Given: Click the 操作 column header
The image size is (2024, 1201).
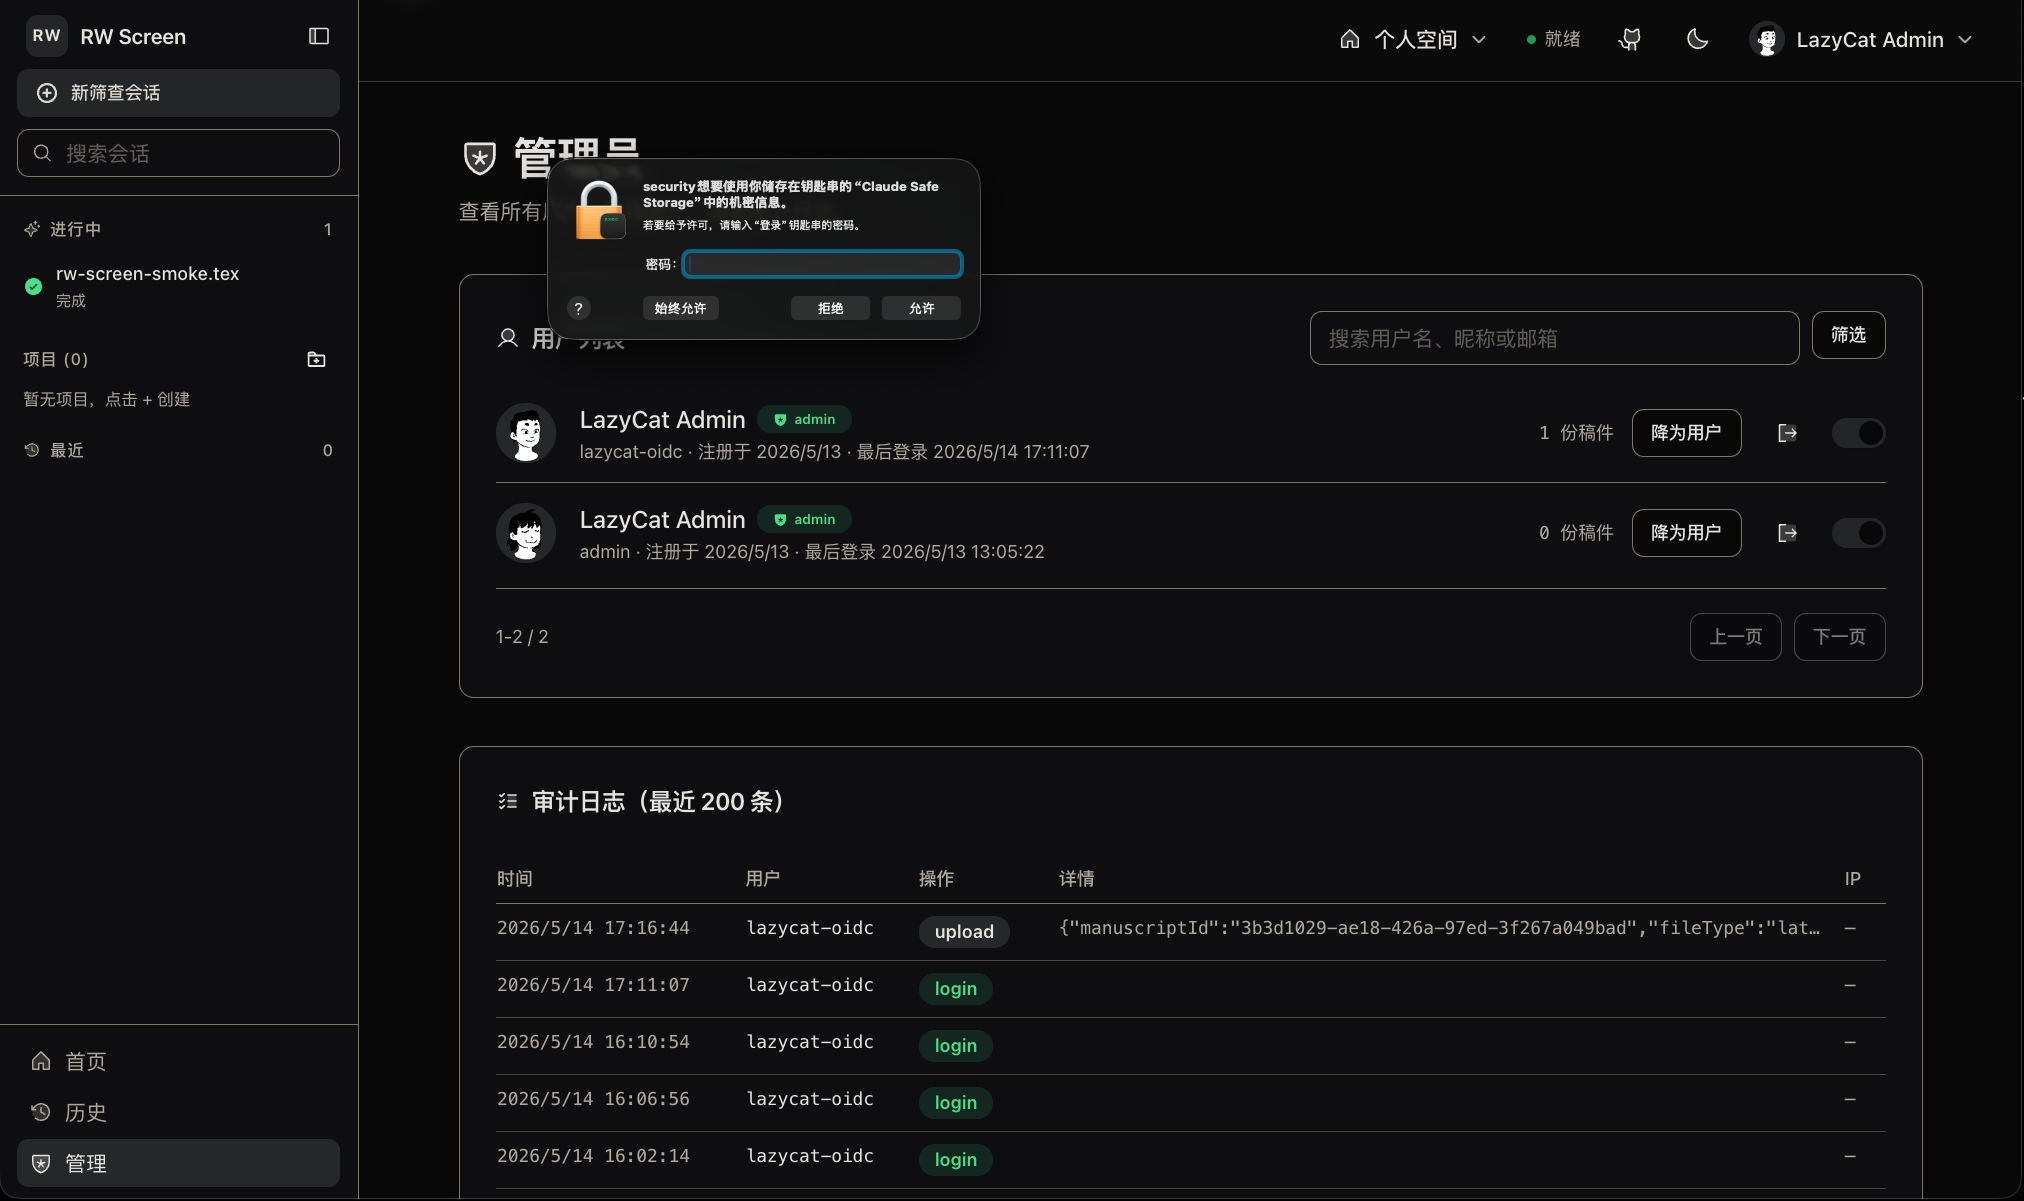Looking at the screenshot, I should 936,878.
